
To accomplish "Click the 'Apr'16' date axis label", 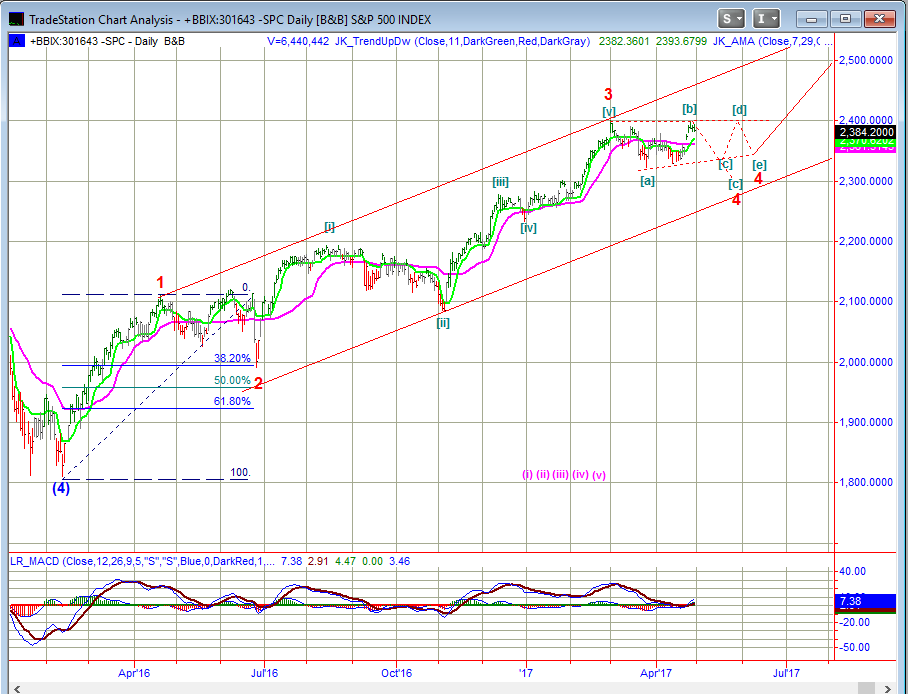I will click(x=134, y=673).
